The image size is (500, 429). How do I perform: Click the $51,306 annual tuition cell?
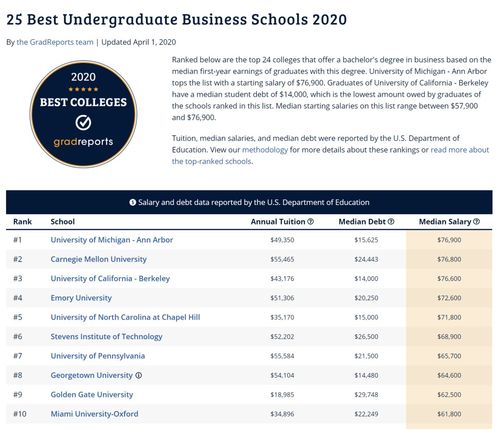[x=282, y=298]
